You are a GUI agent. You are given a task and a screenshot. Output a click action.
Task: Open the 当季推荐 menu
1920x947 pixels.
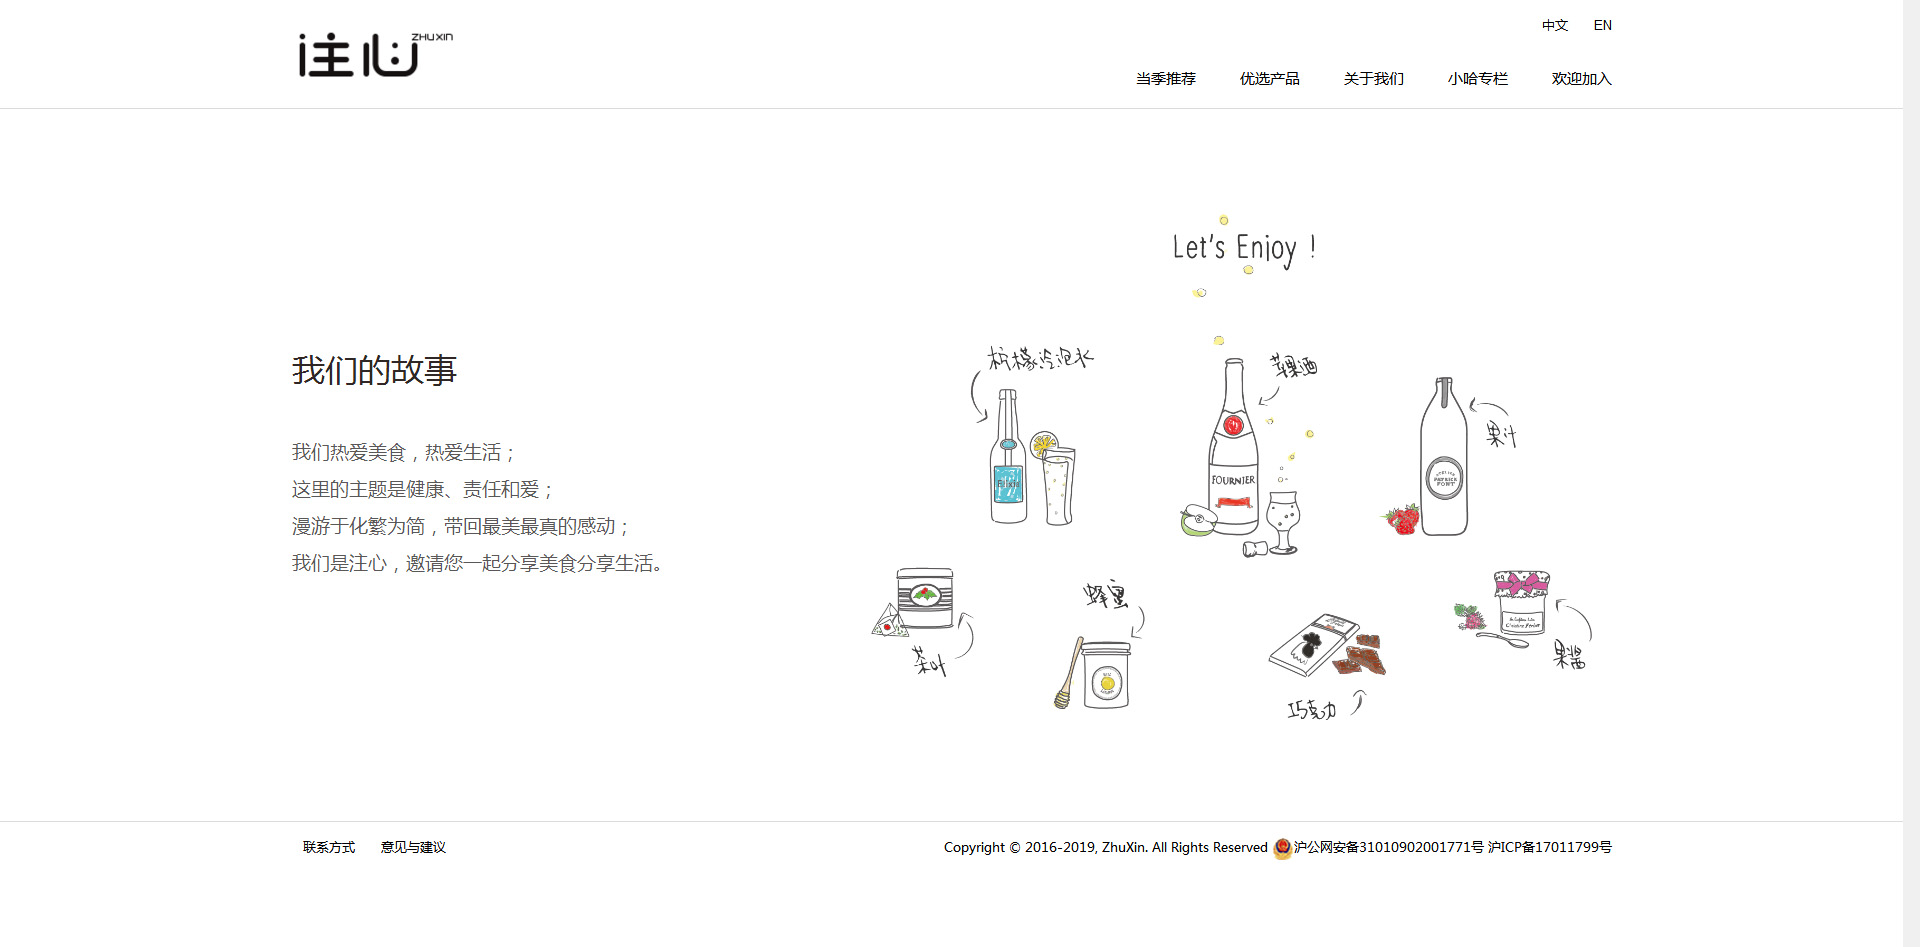pos(1165,79)
